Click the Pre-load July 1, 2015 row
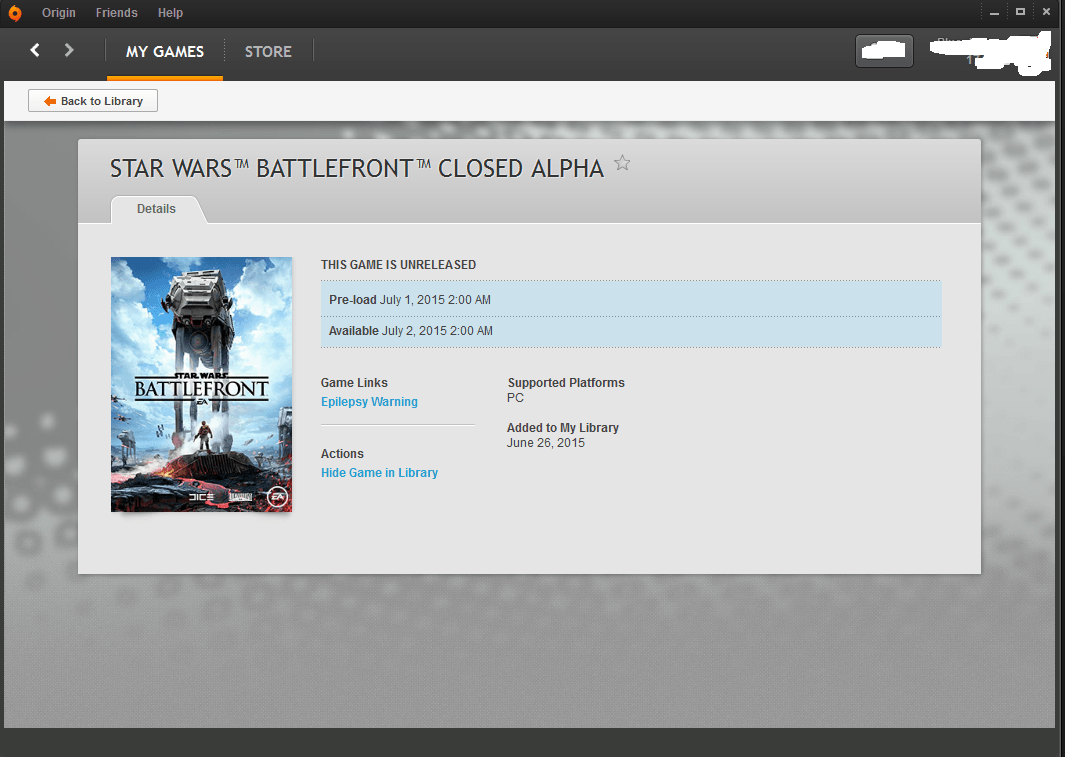 [631, 299]
